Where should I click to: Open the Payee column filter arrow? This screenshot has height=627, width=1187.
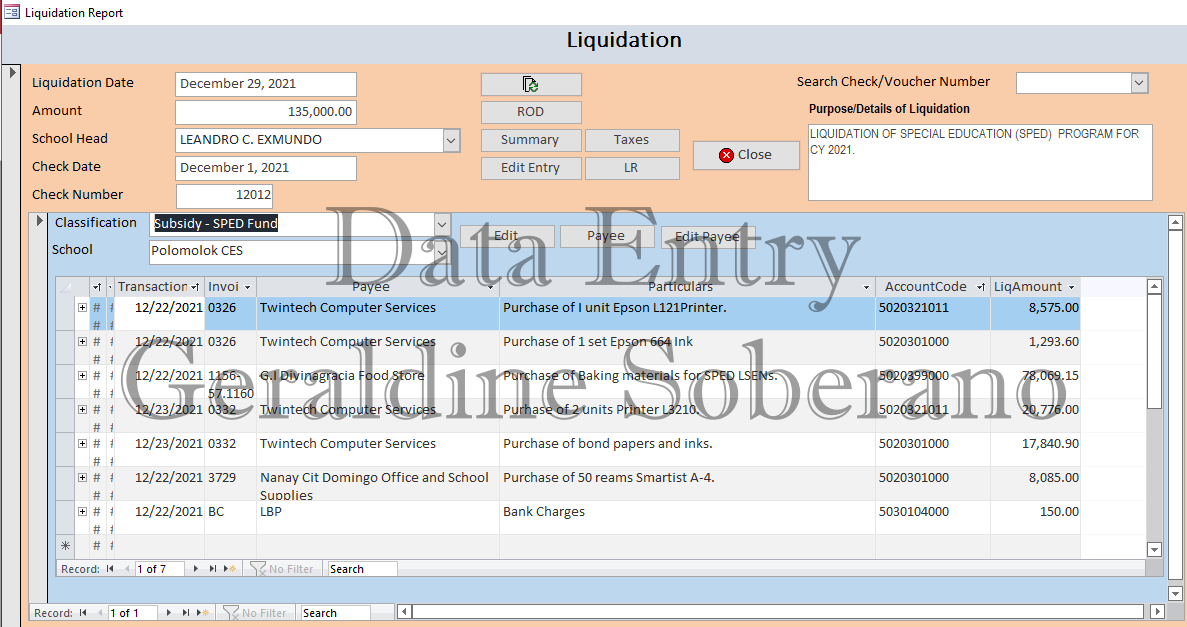click(491, 287)
